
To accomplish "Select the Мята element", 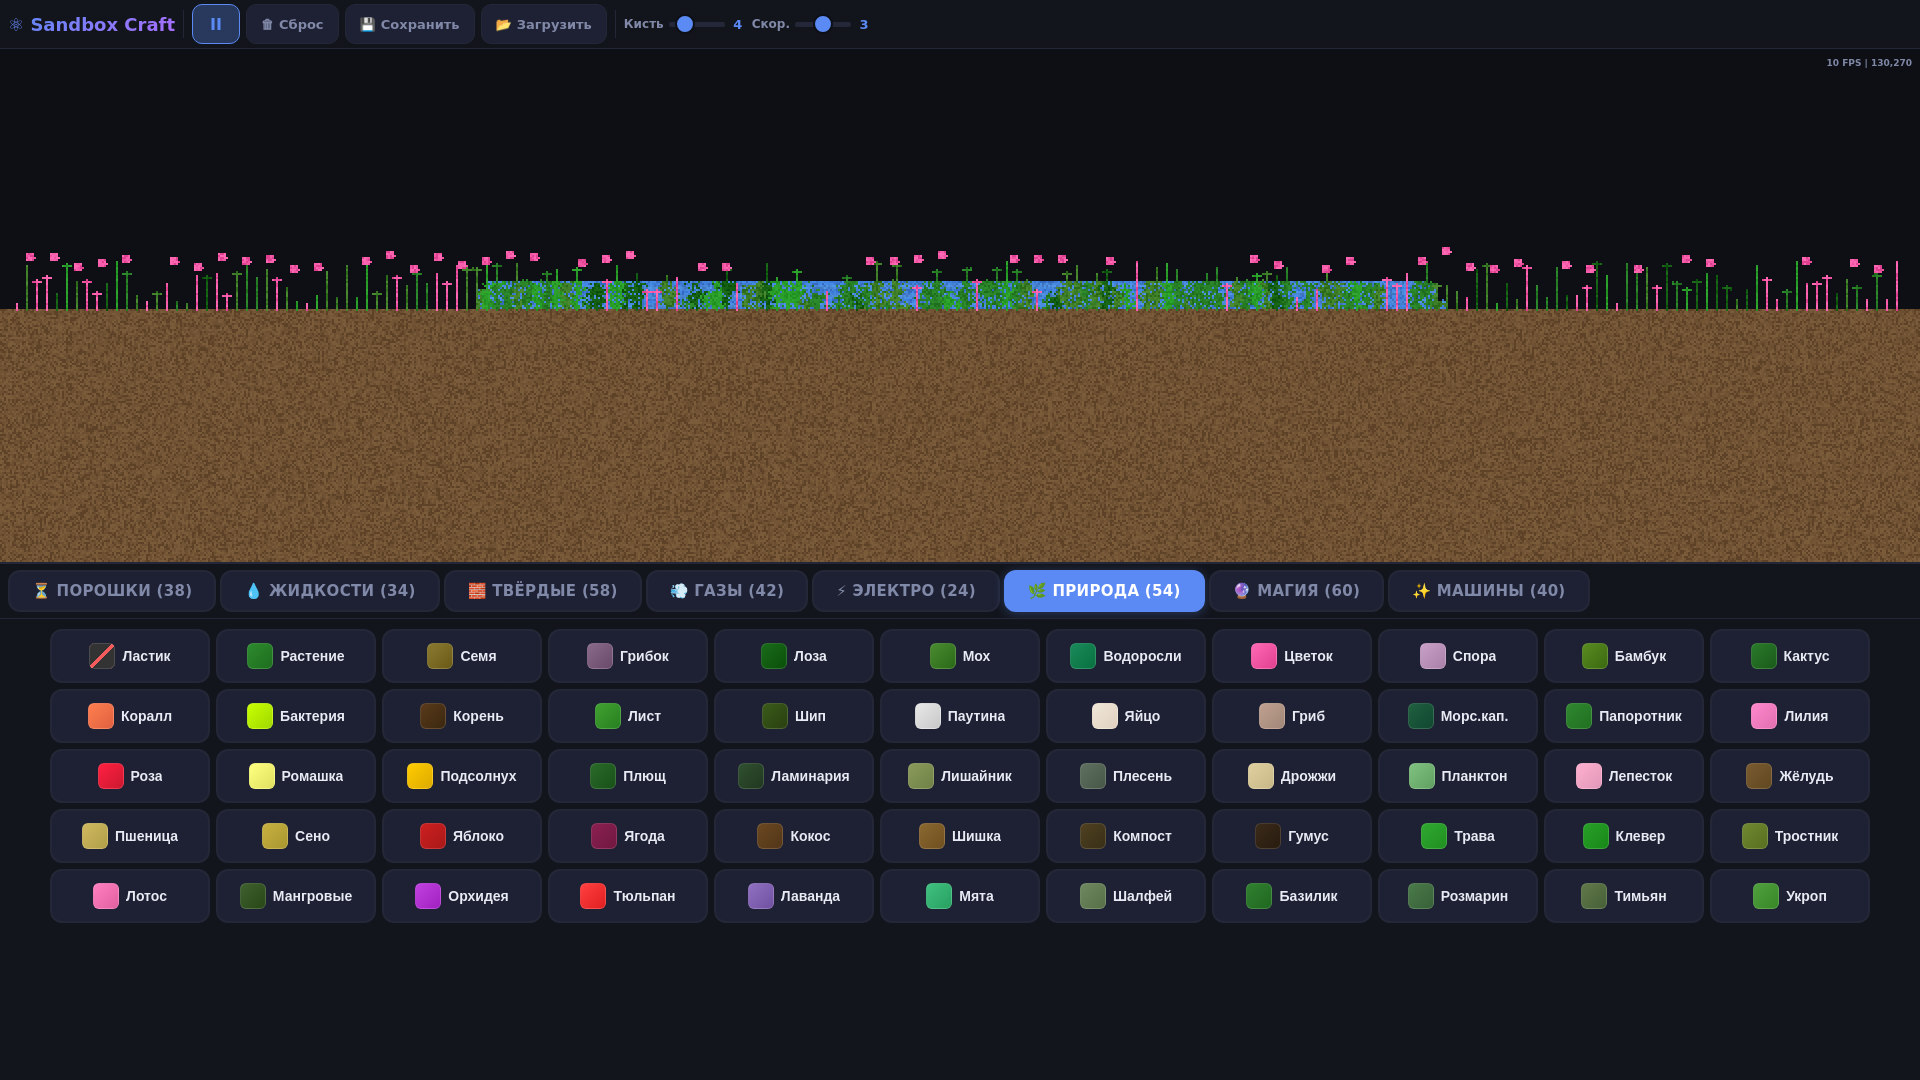I will click(x=960, y=896).
